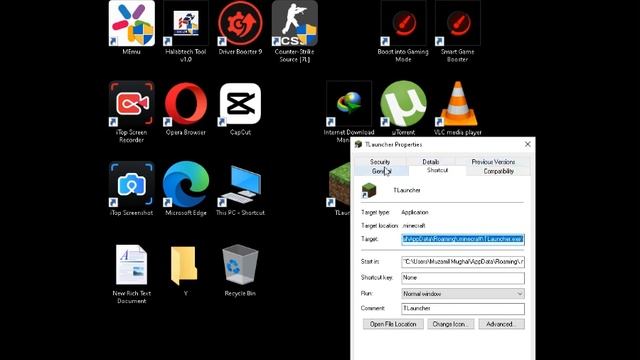Select the folder named Y

tap(184, 265)
